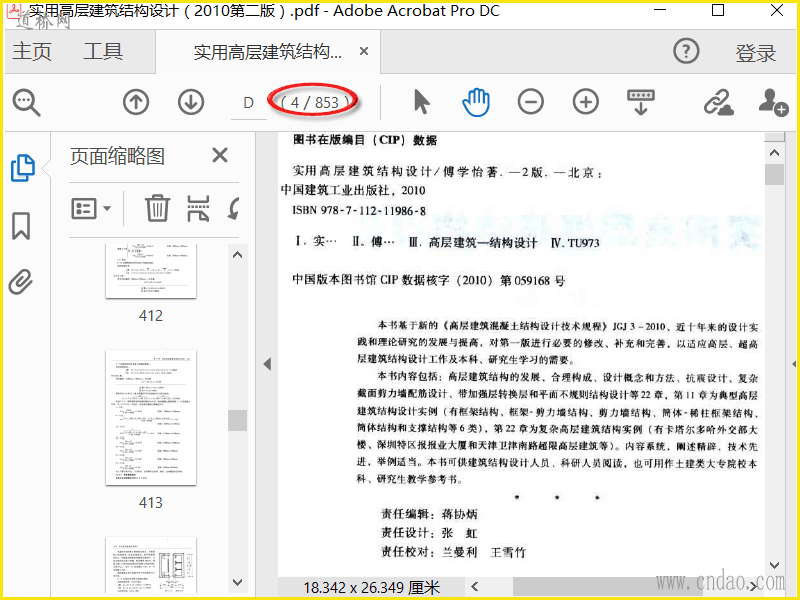Click the 图书在版编目 (CIP) 数据 heading
800x600 pixels.
point(365,140)
